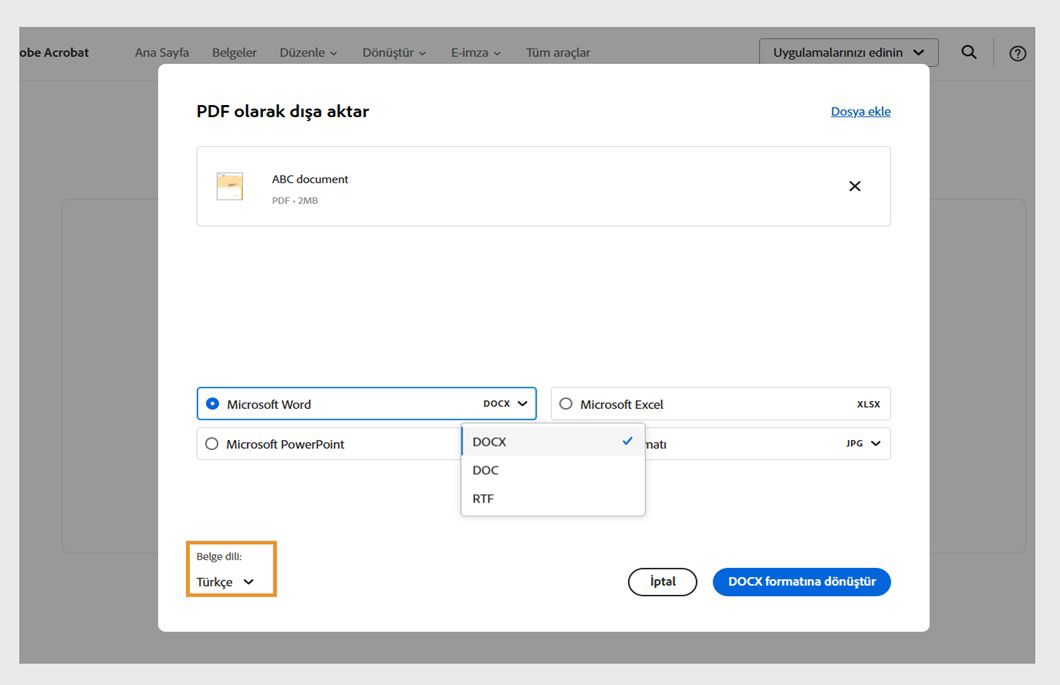The height and width of the screenshot is (685, 1060).
Task: Expand the JPG image format dropdown
Action: [x=876, y=444]
